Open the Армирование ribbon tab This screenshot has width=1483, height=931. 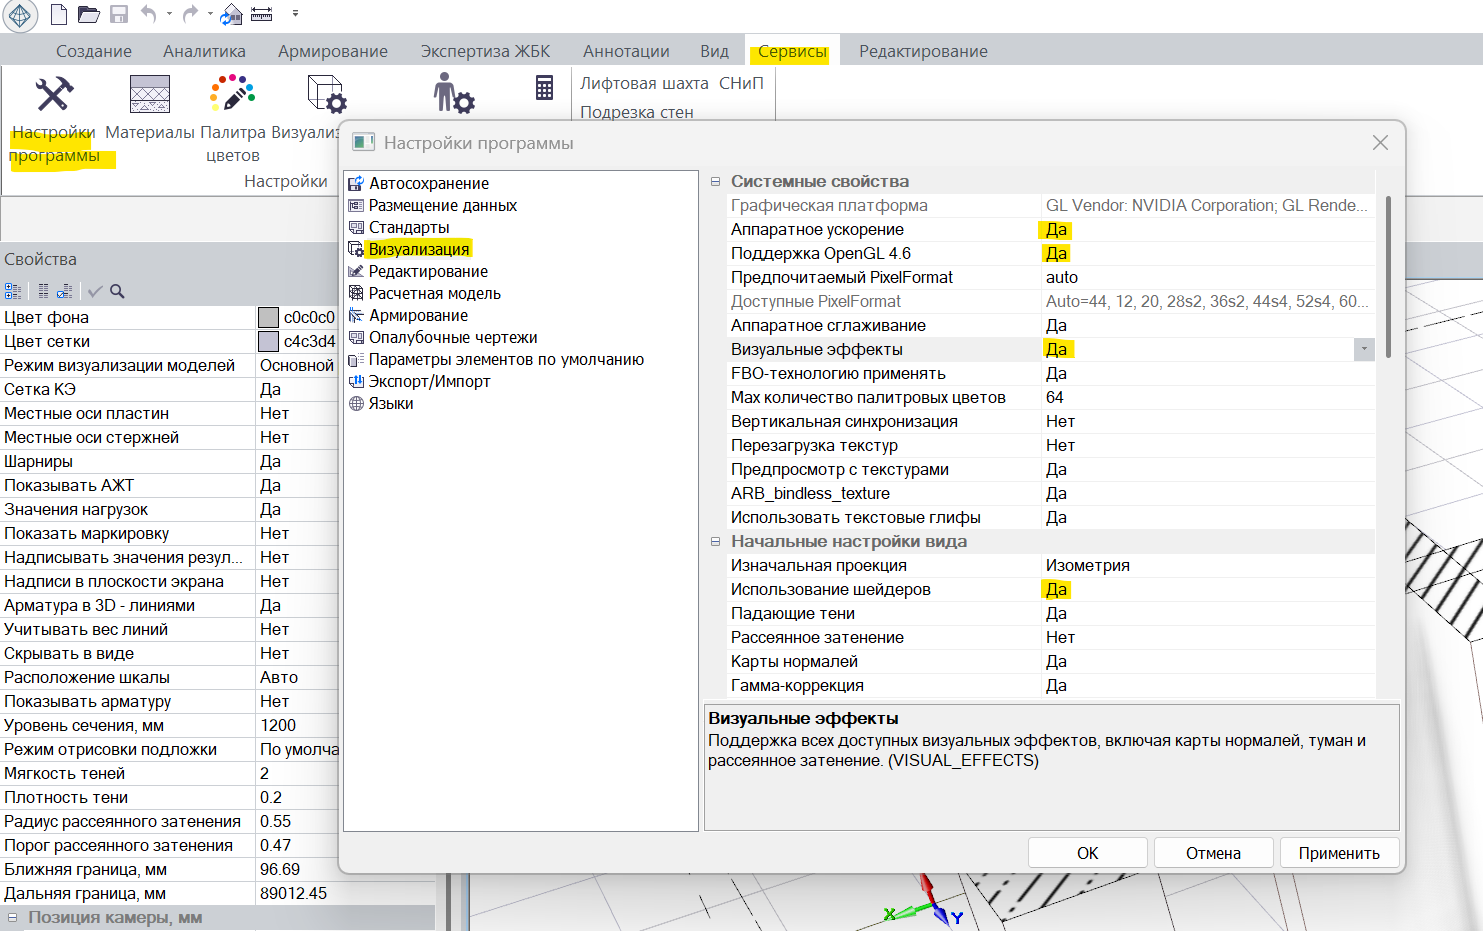(333, 51)
